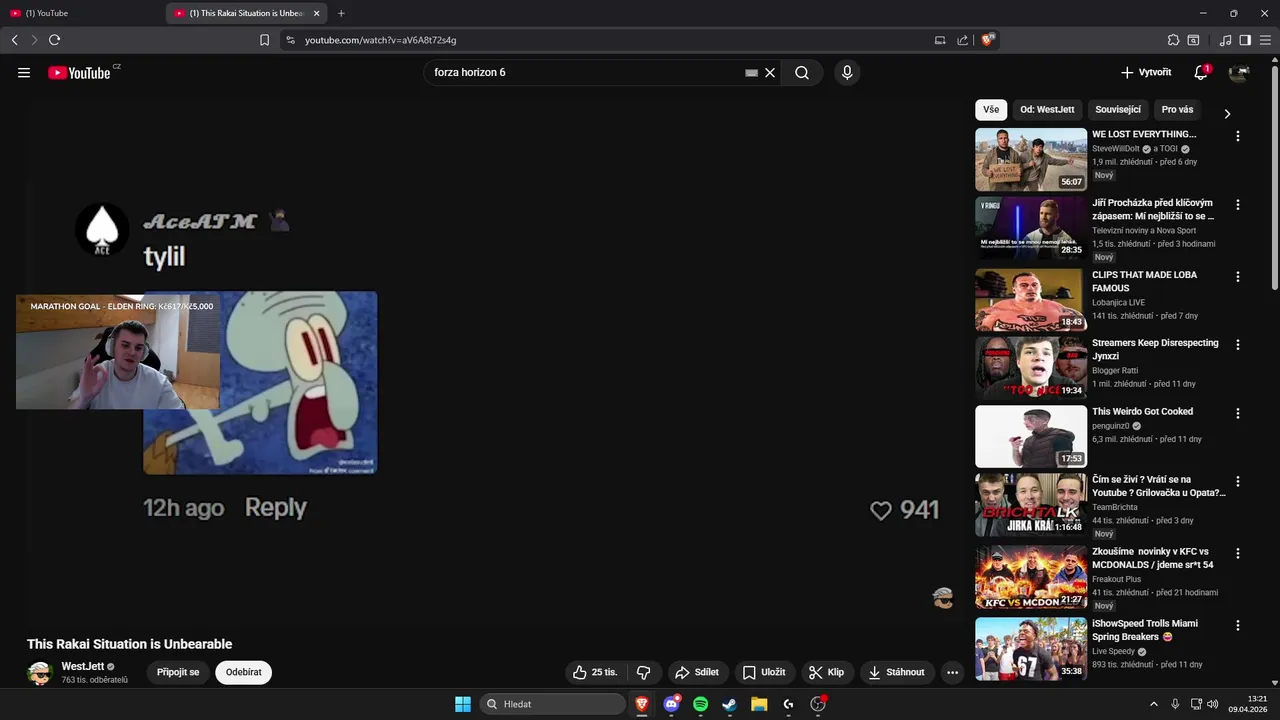
Task: Open options for CLIPS THAT MADE LOBA FAMOUS
Action: (1237, 276)
